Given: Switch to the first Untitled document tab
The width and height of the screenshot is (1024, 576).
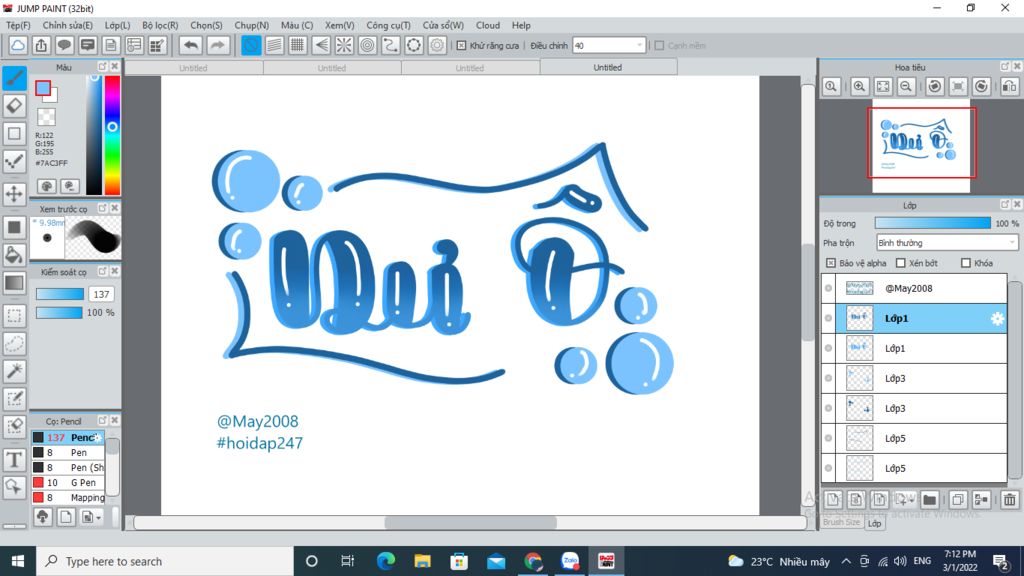Looking at the screenshot, I should coord(193,68).
